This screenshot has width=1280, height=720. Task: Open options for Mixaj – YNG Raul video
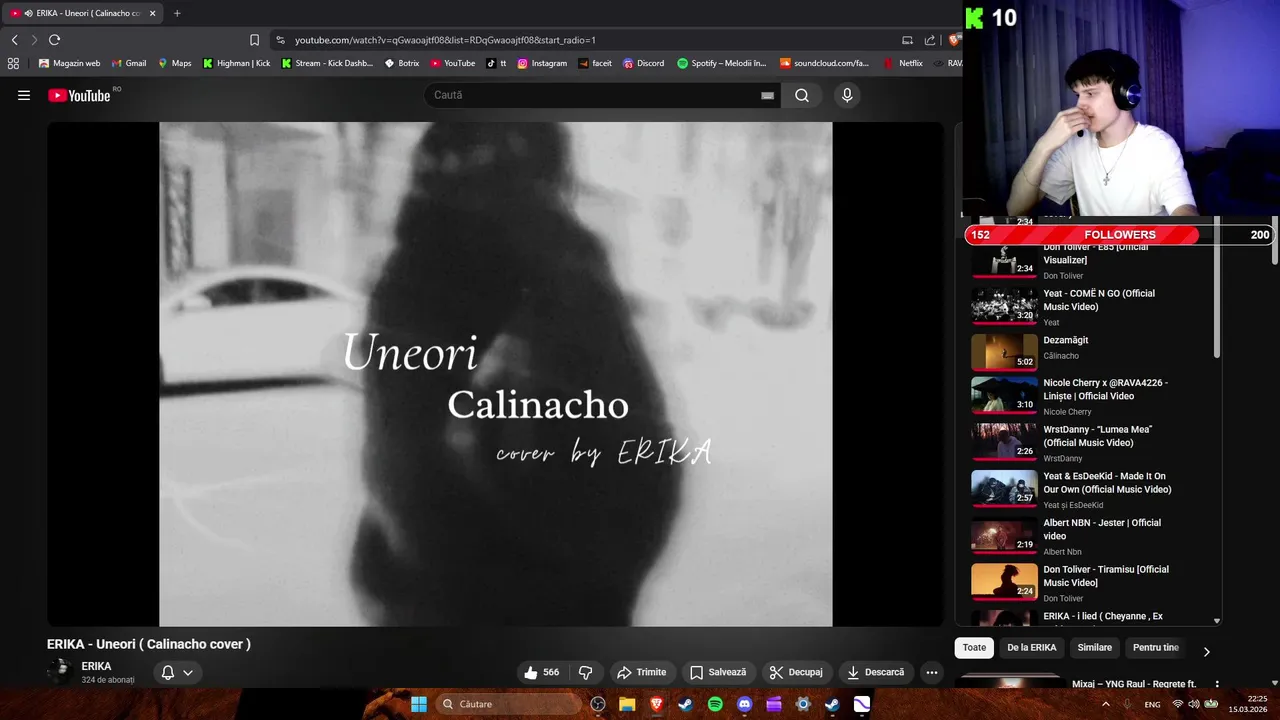pos(1217,684)
